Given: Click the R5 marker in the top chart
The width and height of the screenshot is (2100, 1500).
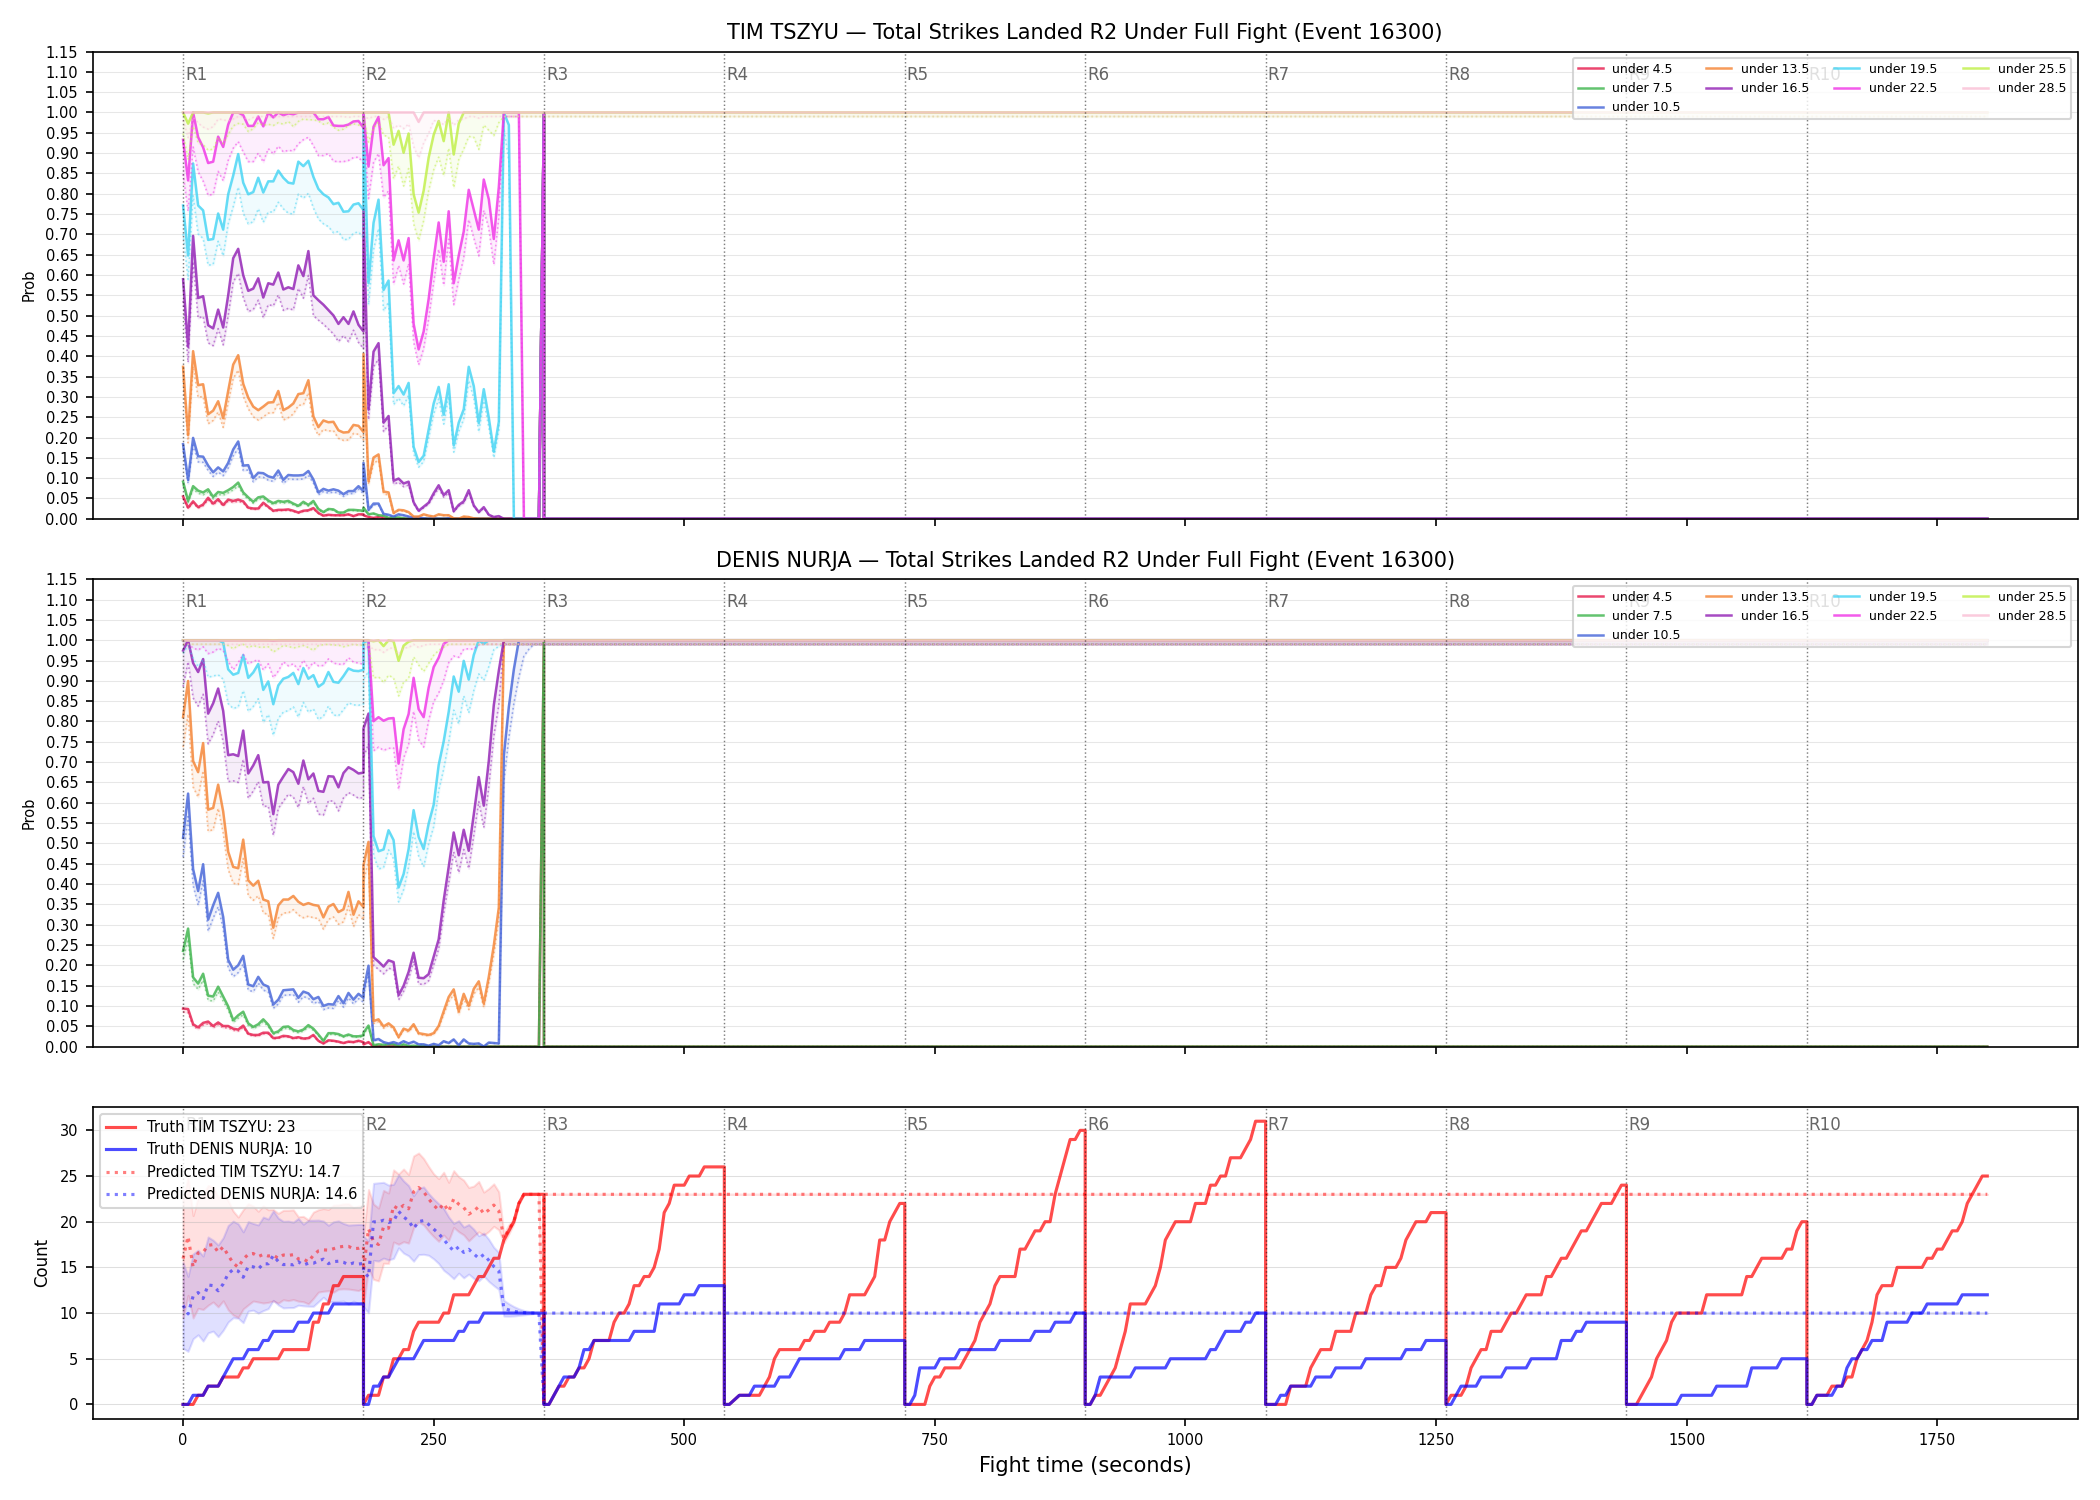Looking at the screenshot, I should coord(917,74).
